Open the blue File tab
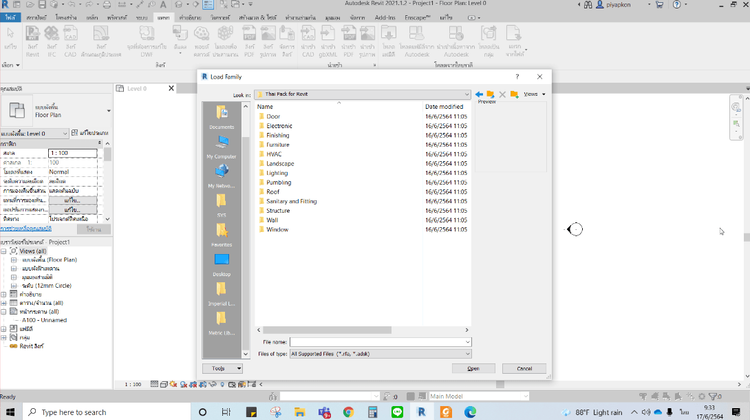The width and height of the screenshot is (750, 420). [10, 17]
